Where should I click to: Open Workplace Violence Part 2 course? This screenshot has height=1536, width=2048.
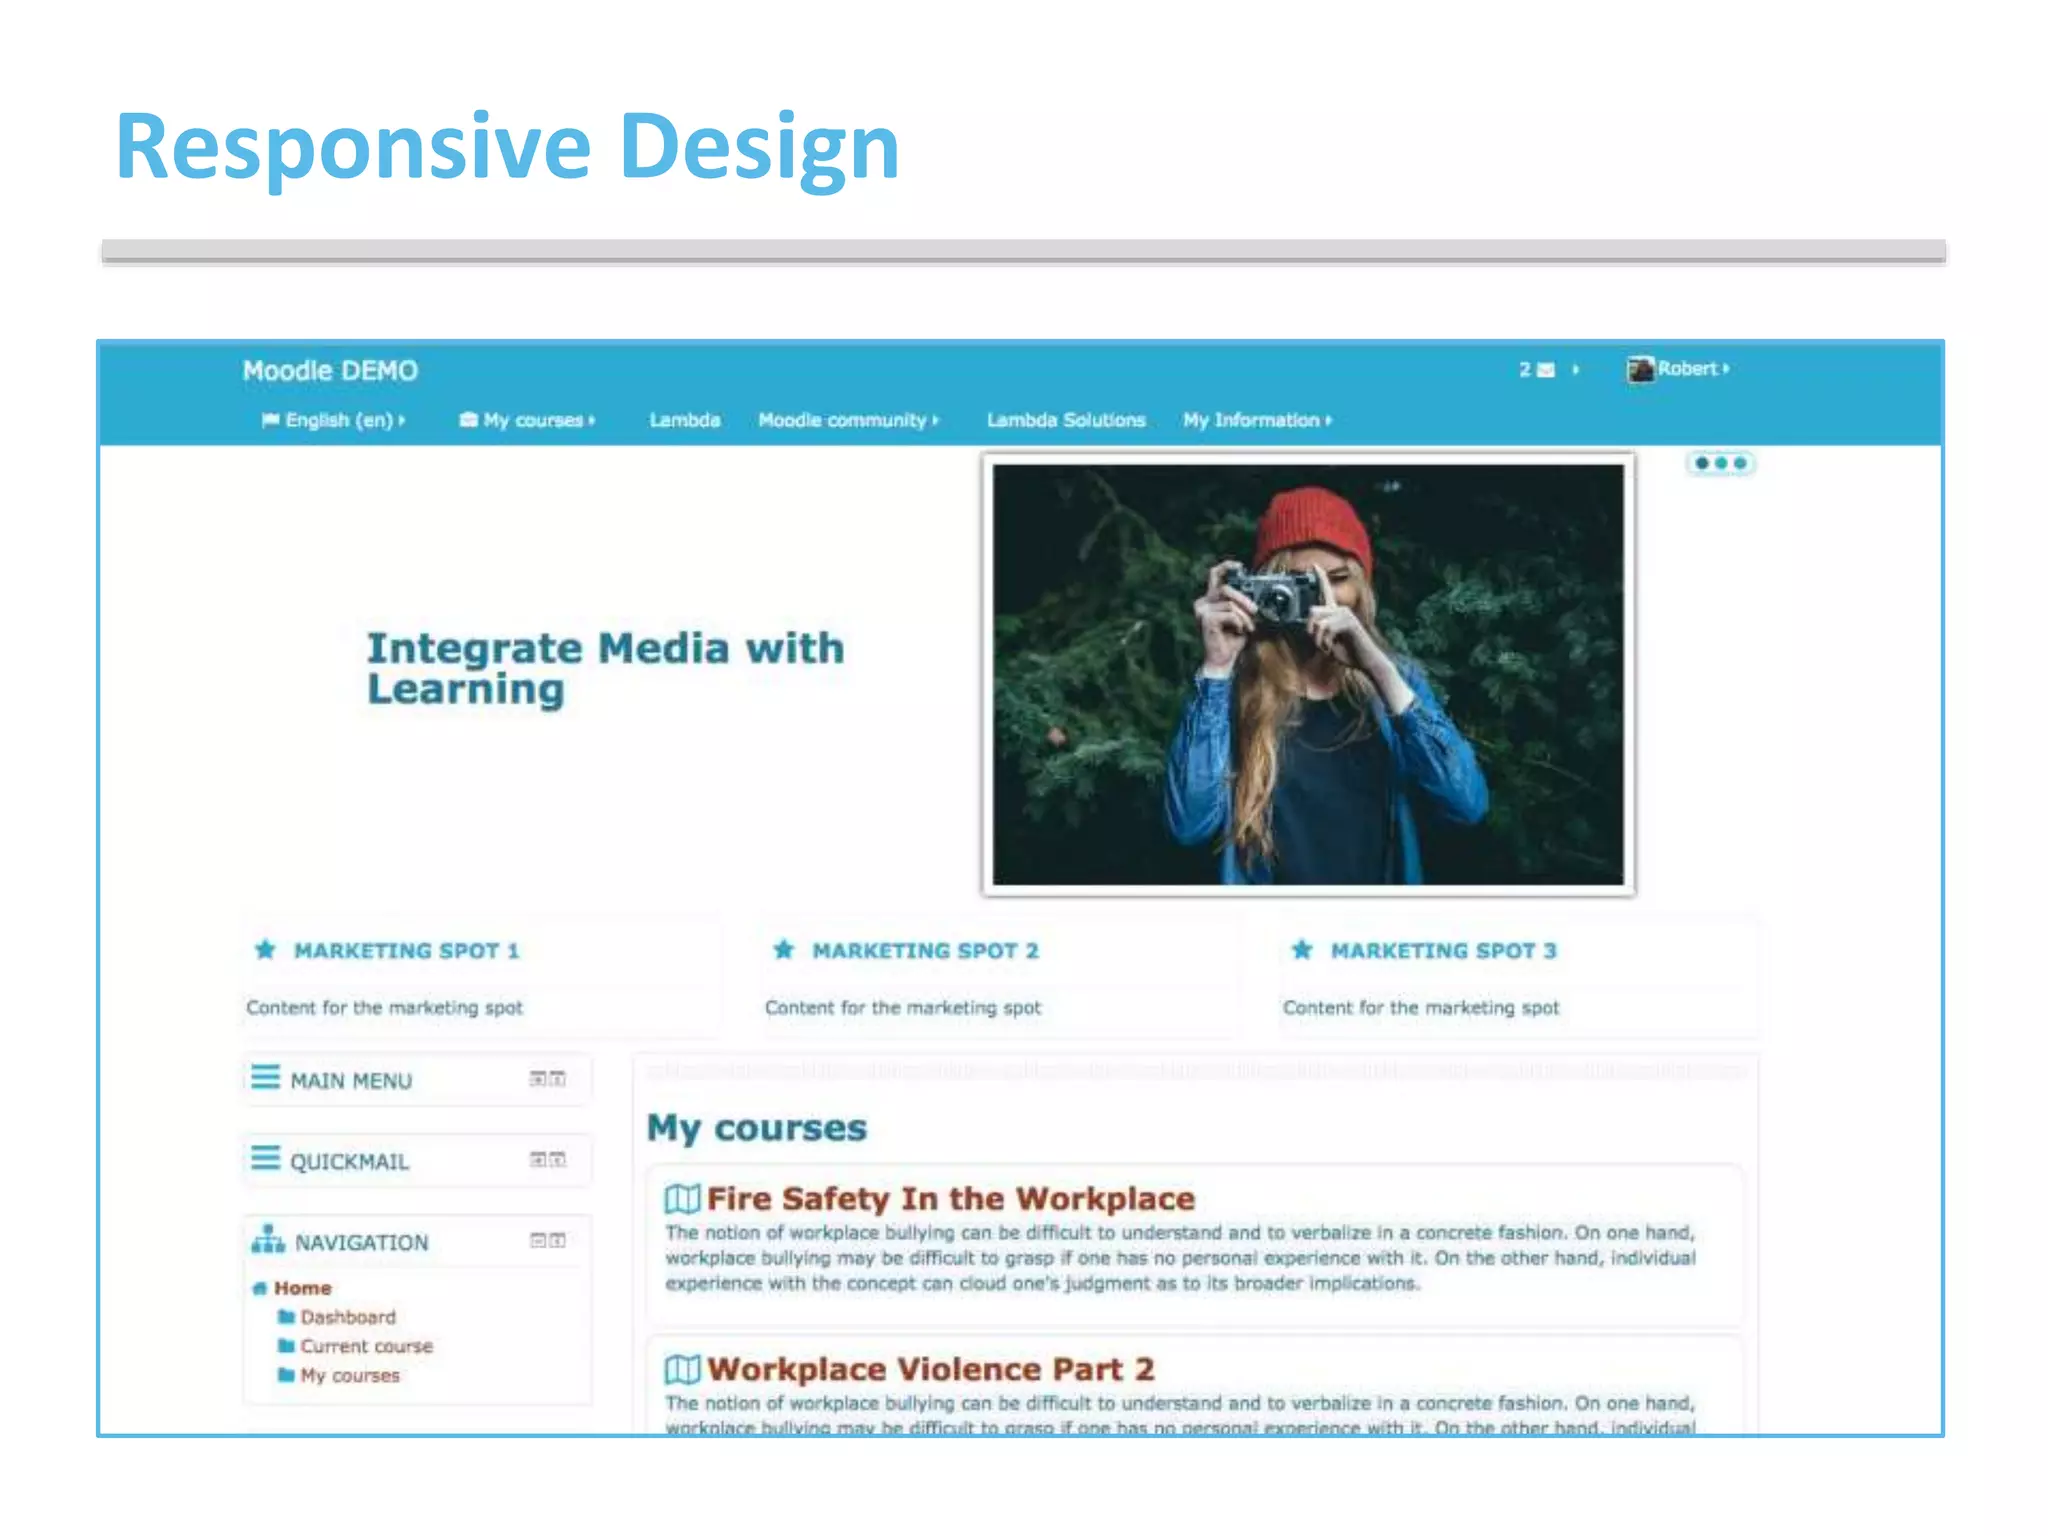(931, 1368)
